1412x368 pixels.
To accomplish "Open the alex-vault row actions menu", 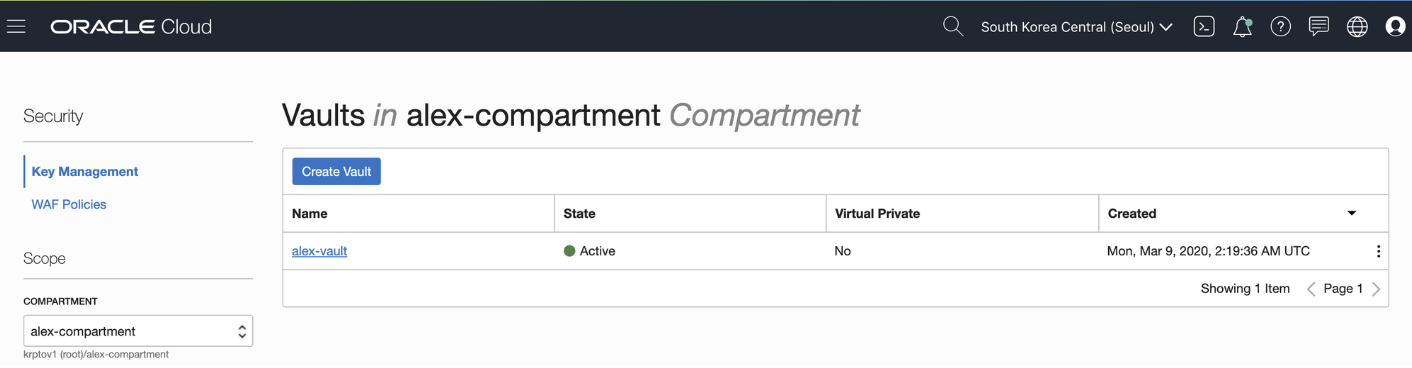I will pyautogui.click(x=1378, y=252).
